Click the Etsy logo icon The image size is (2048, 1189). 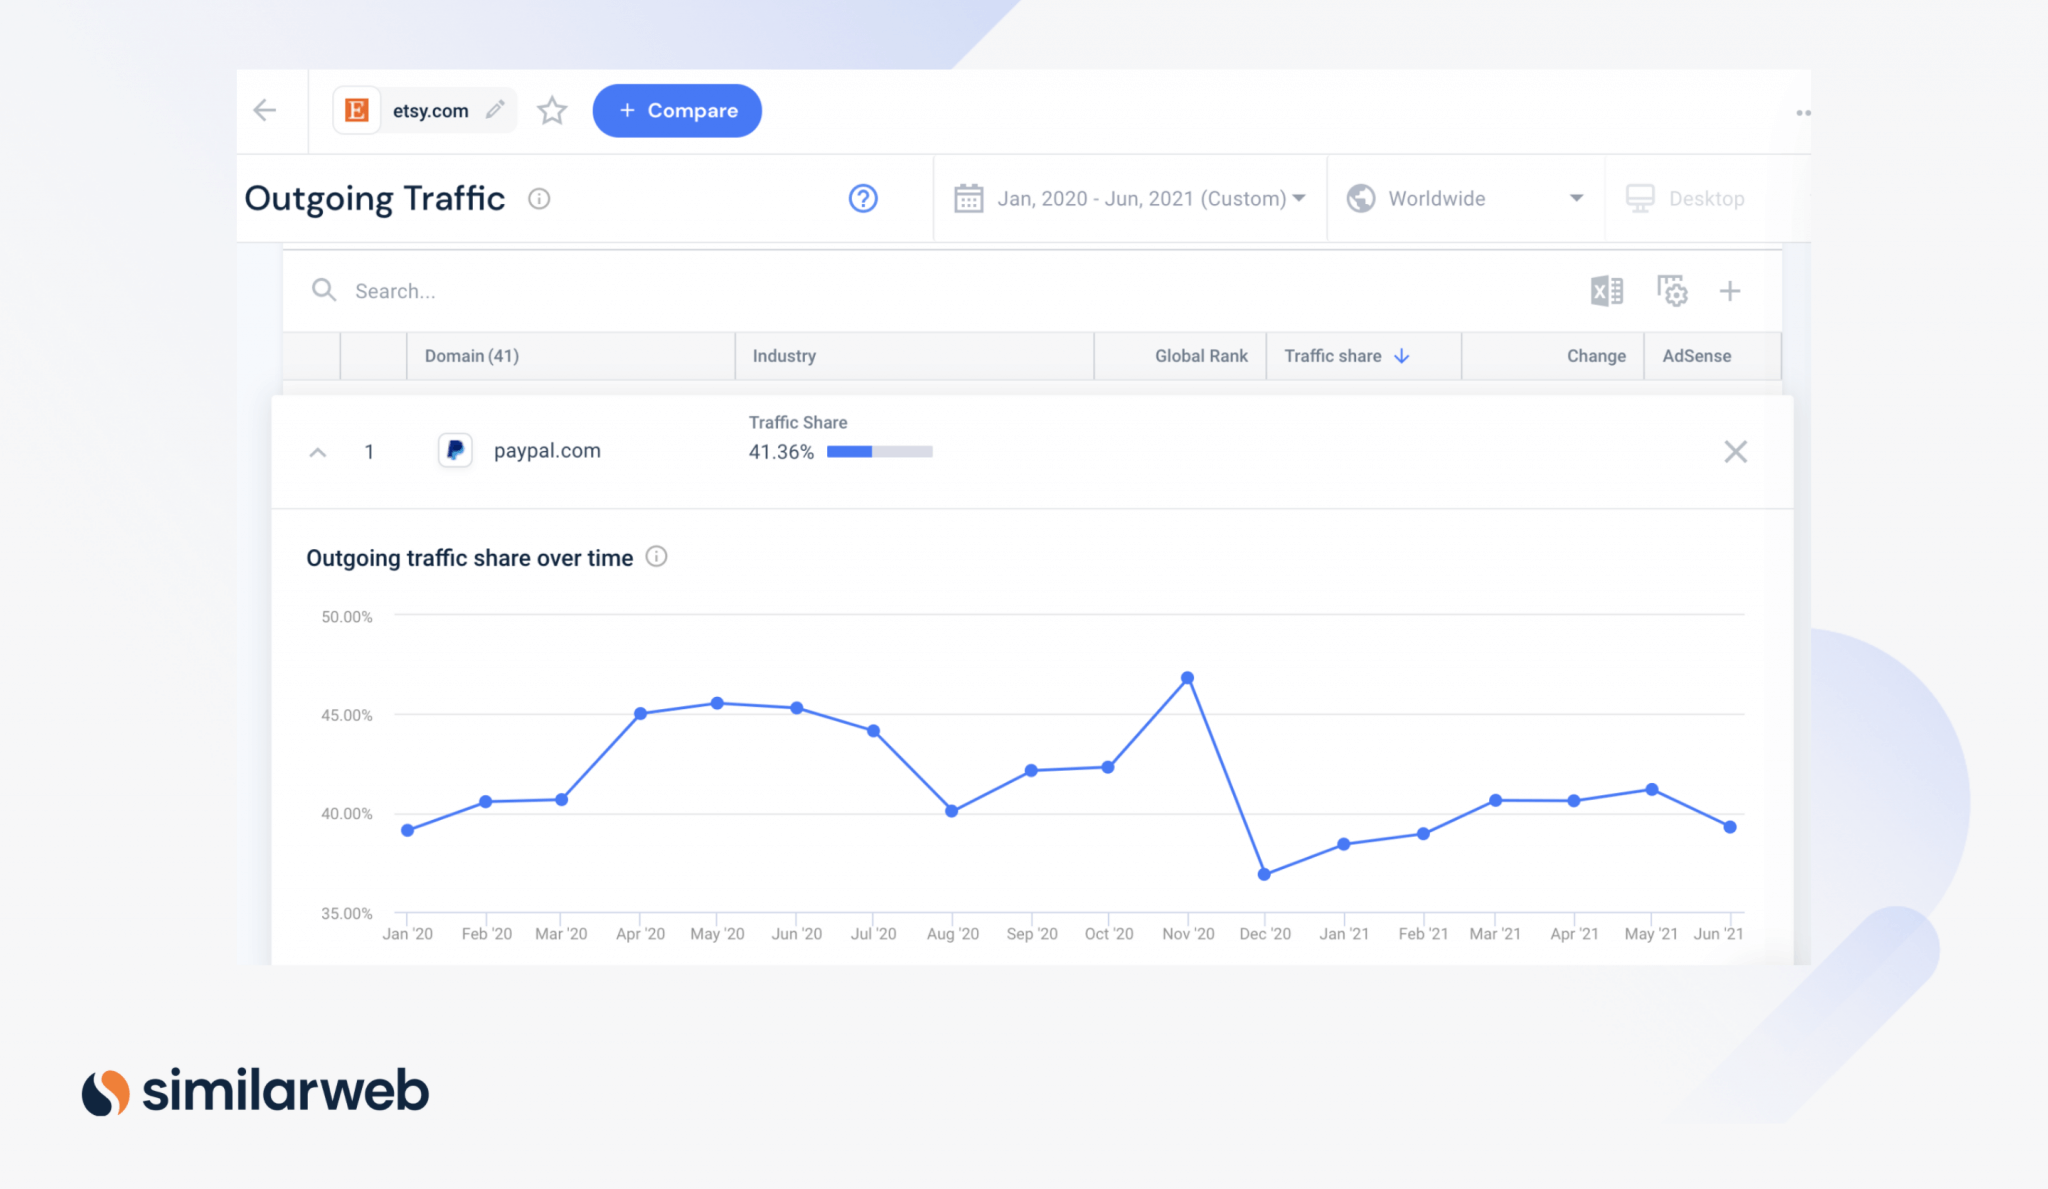tap(357, 110)
